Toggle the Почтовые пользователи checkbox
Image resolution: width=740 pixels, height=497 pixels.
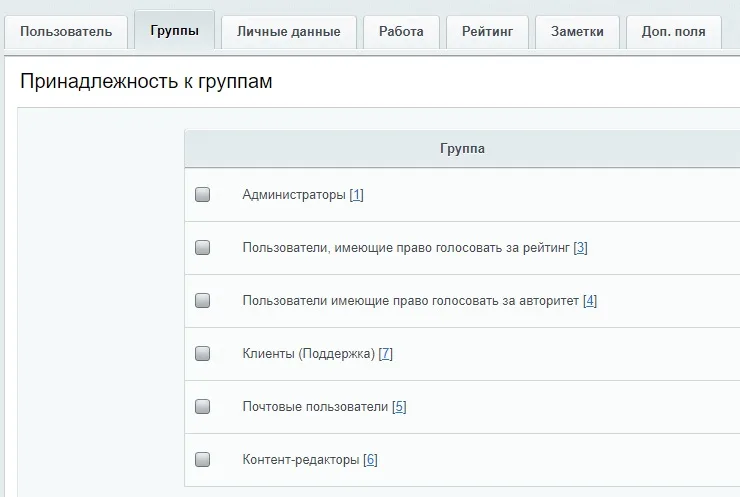202,406
